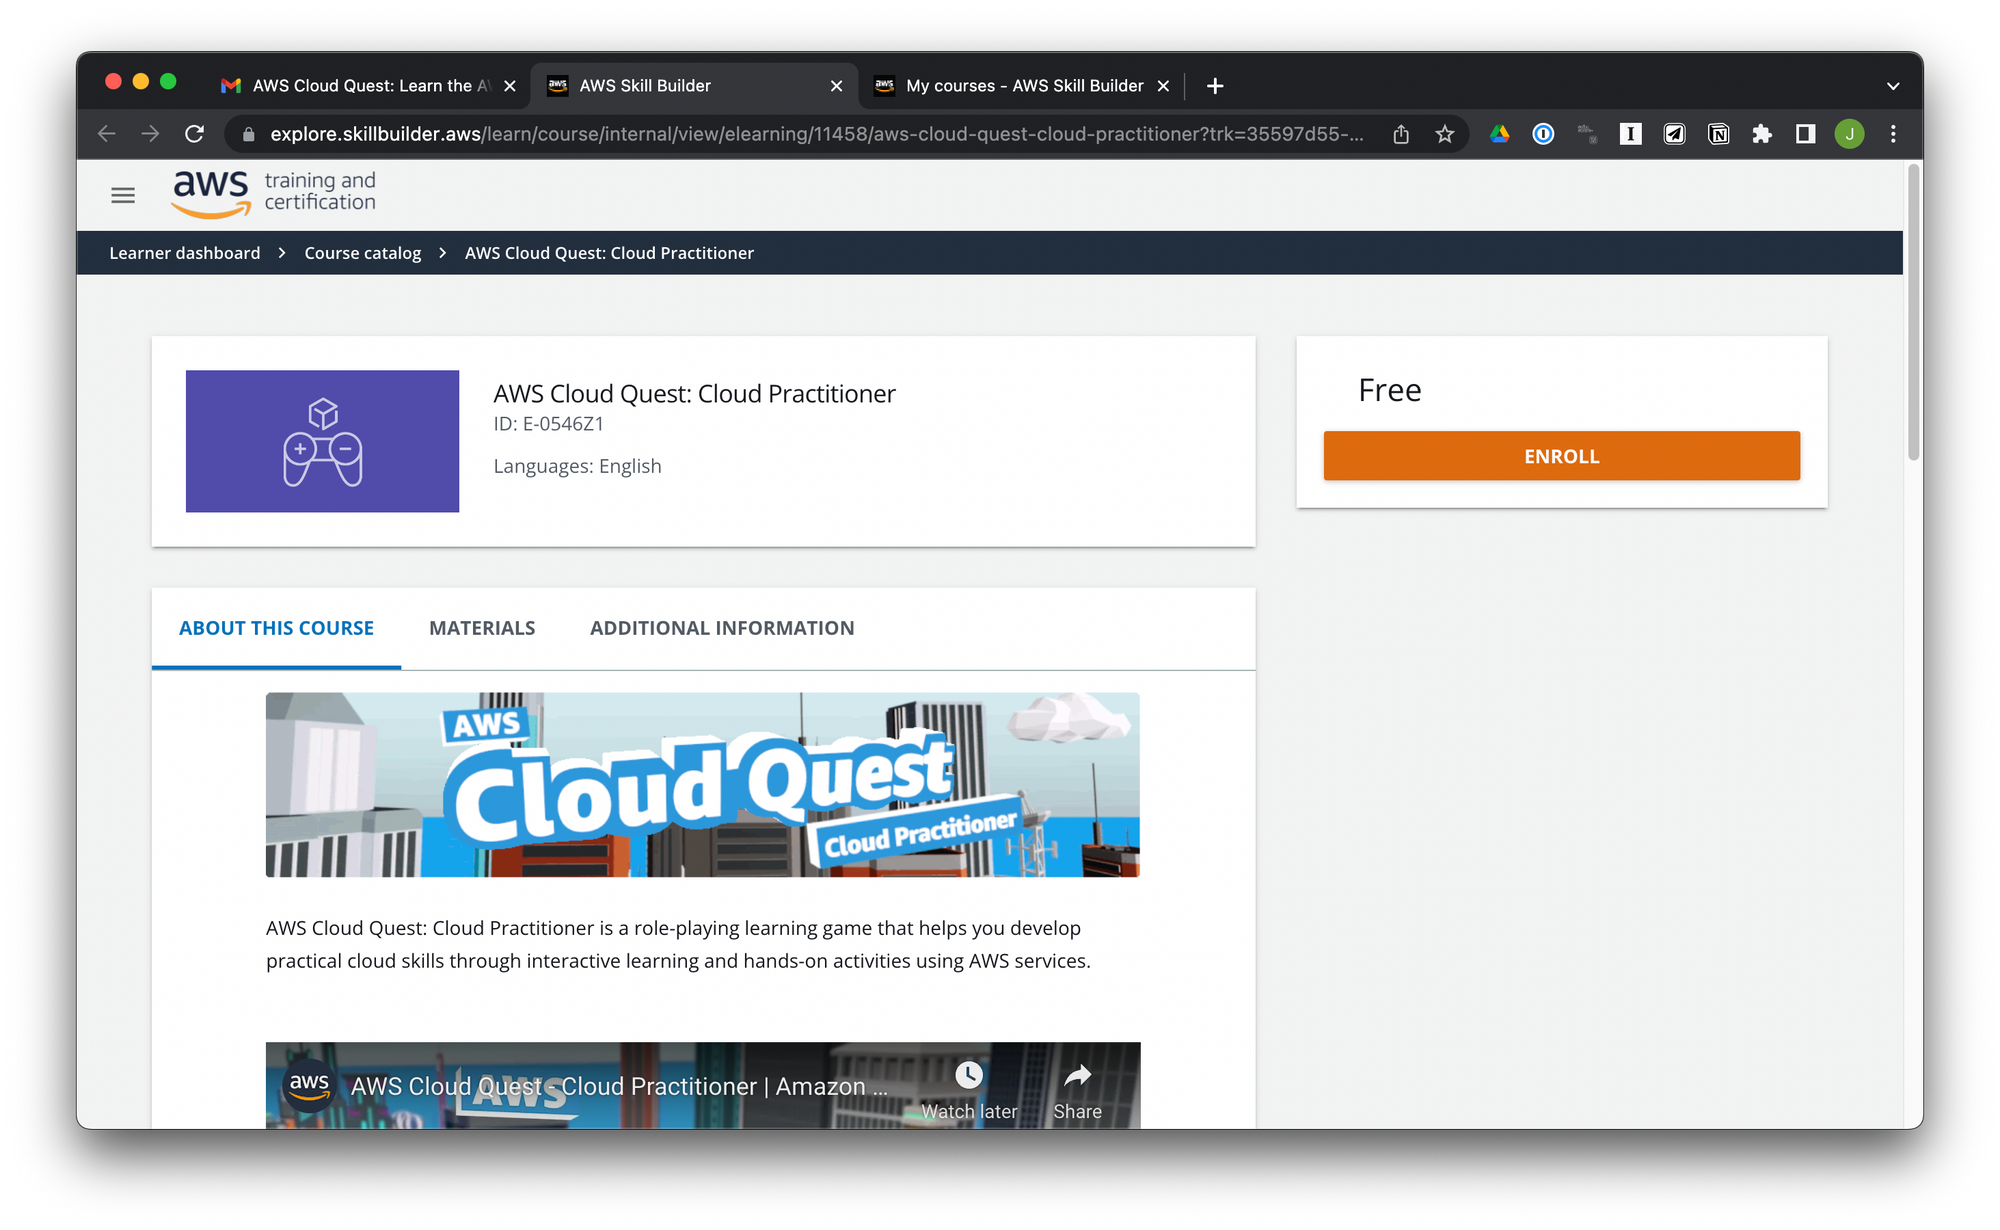The image size is (2000, 1230).
Task: Click the page vertical scrollbar
Action: (x=1914, y=312)
